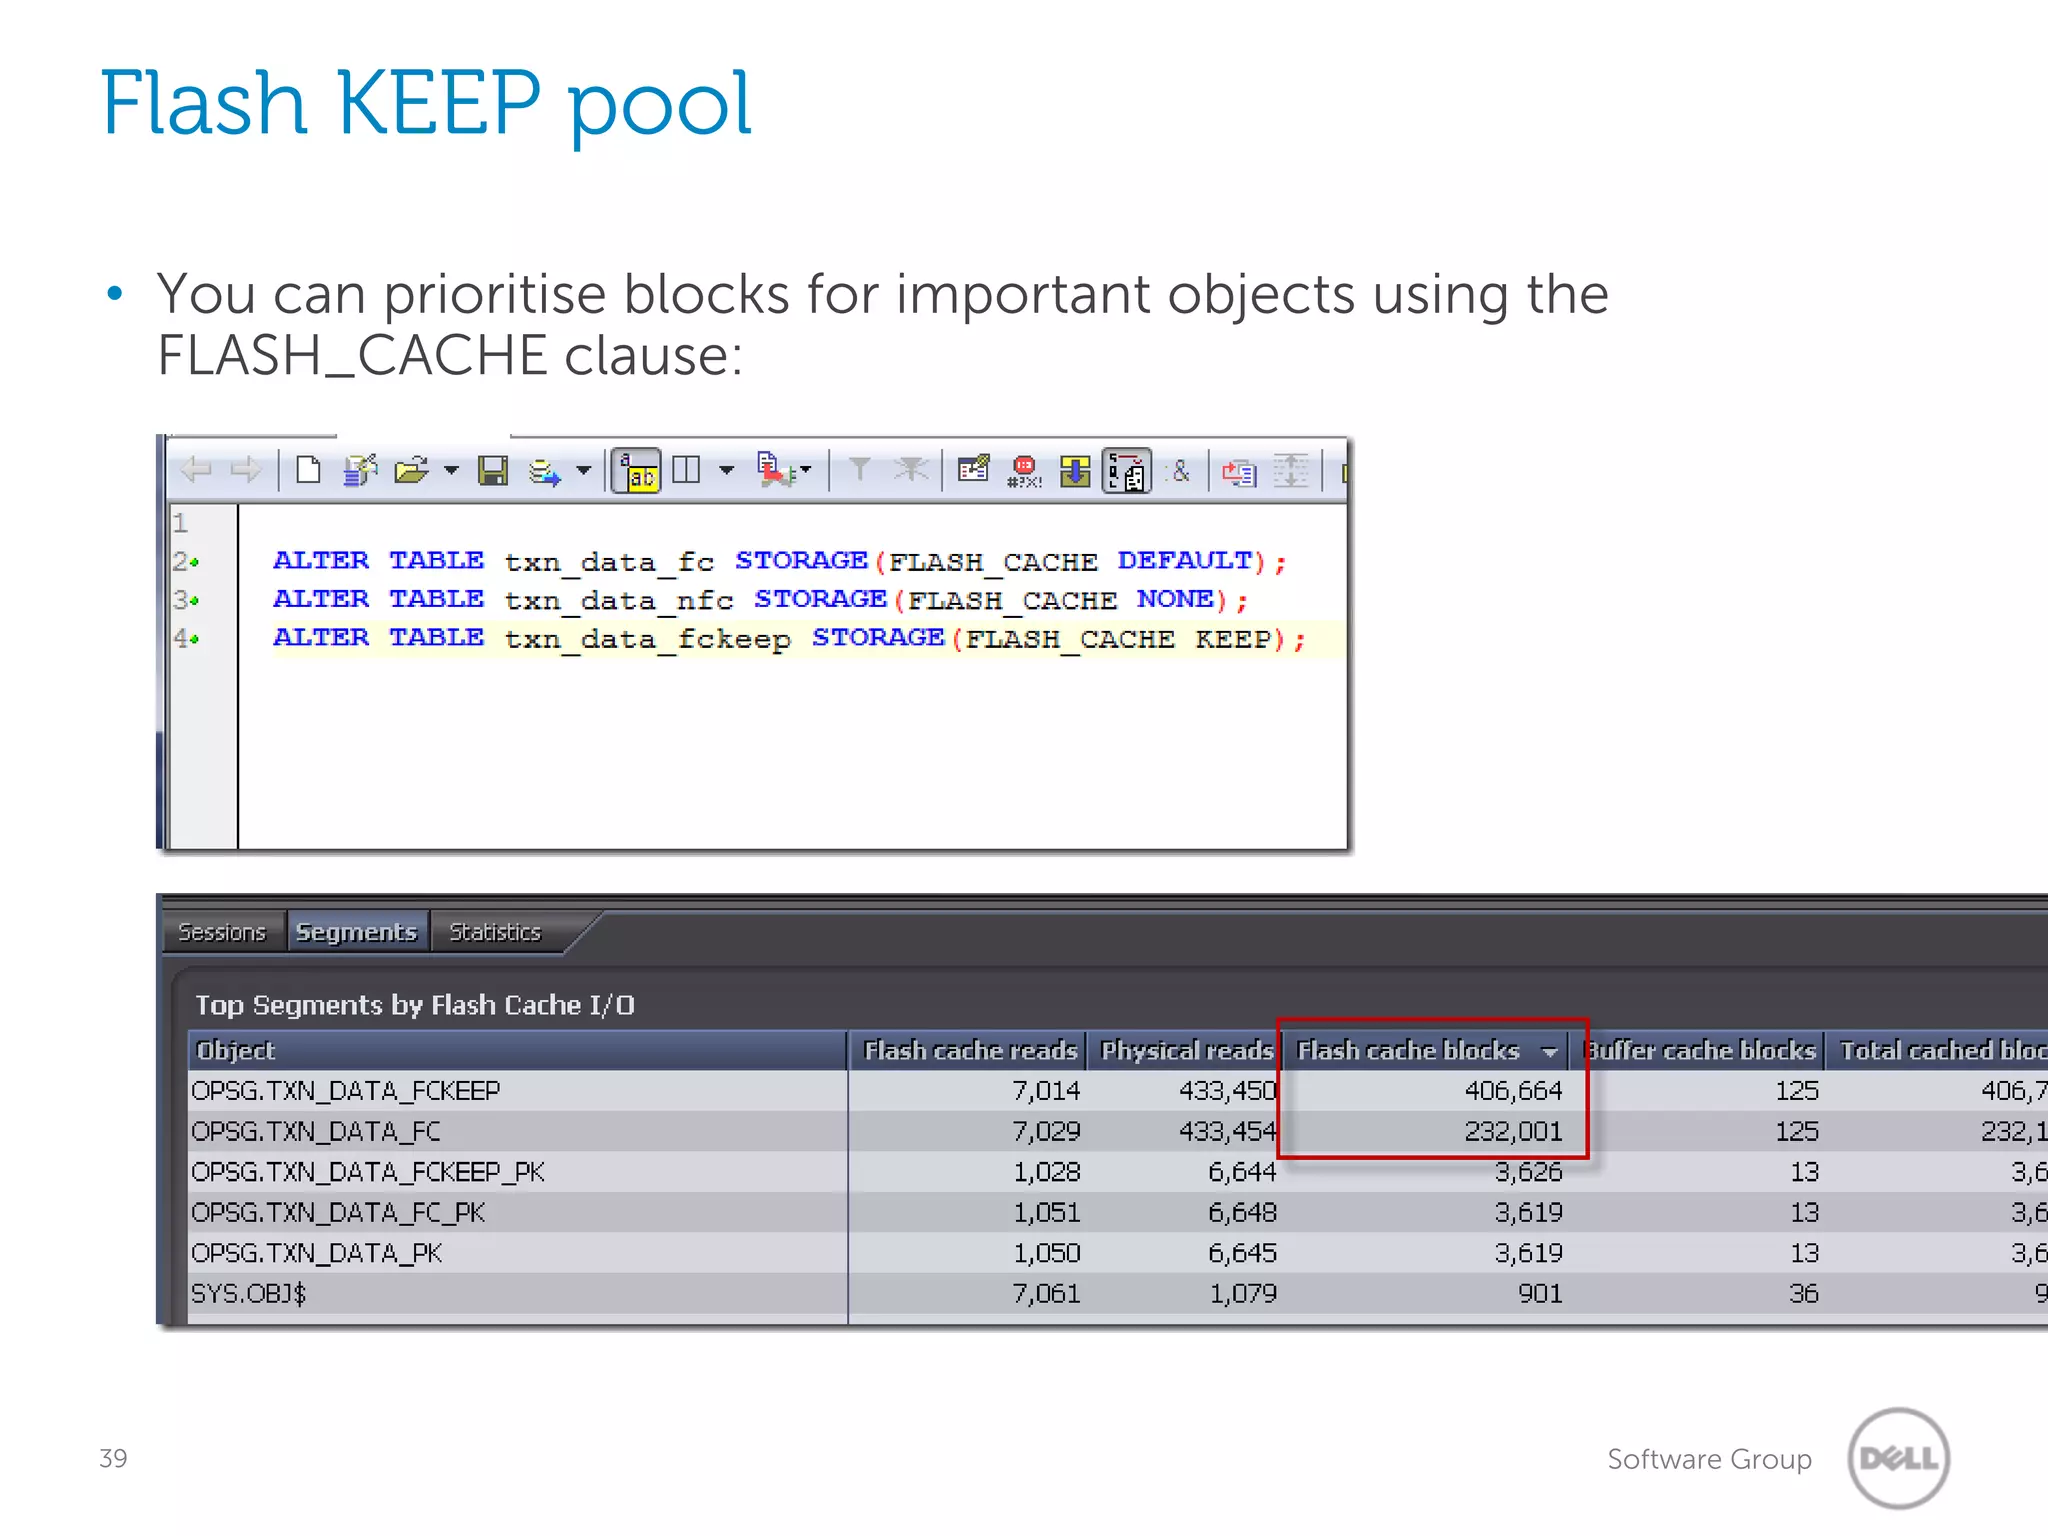Select the Segments tab
The image size is (2048, 1536).
click(357, 932)
